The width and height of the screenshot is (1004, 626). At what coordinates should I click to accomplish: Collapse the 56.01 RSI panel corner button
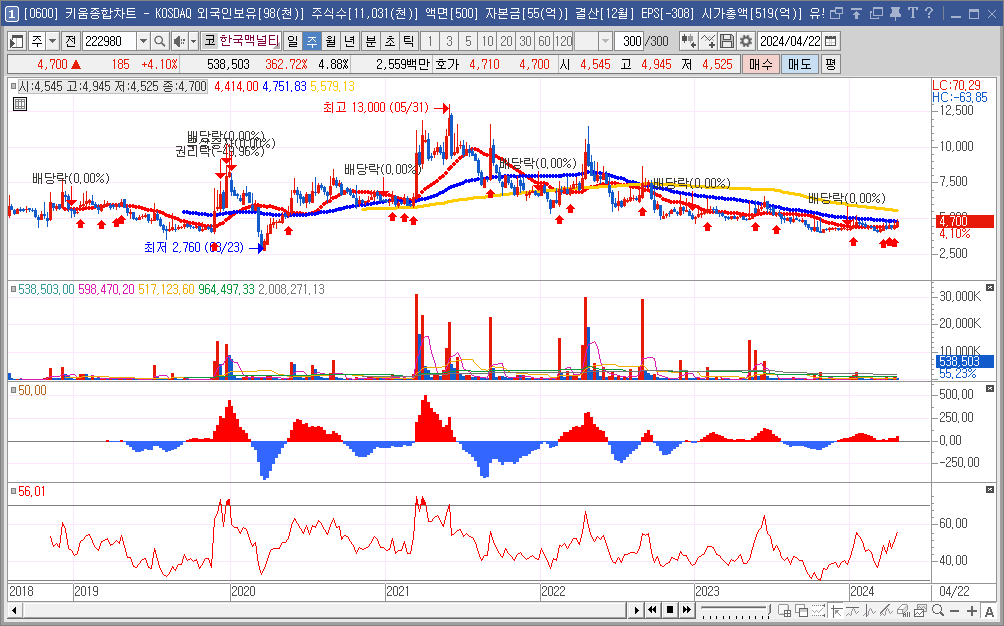990,490
